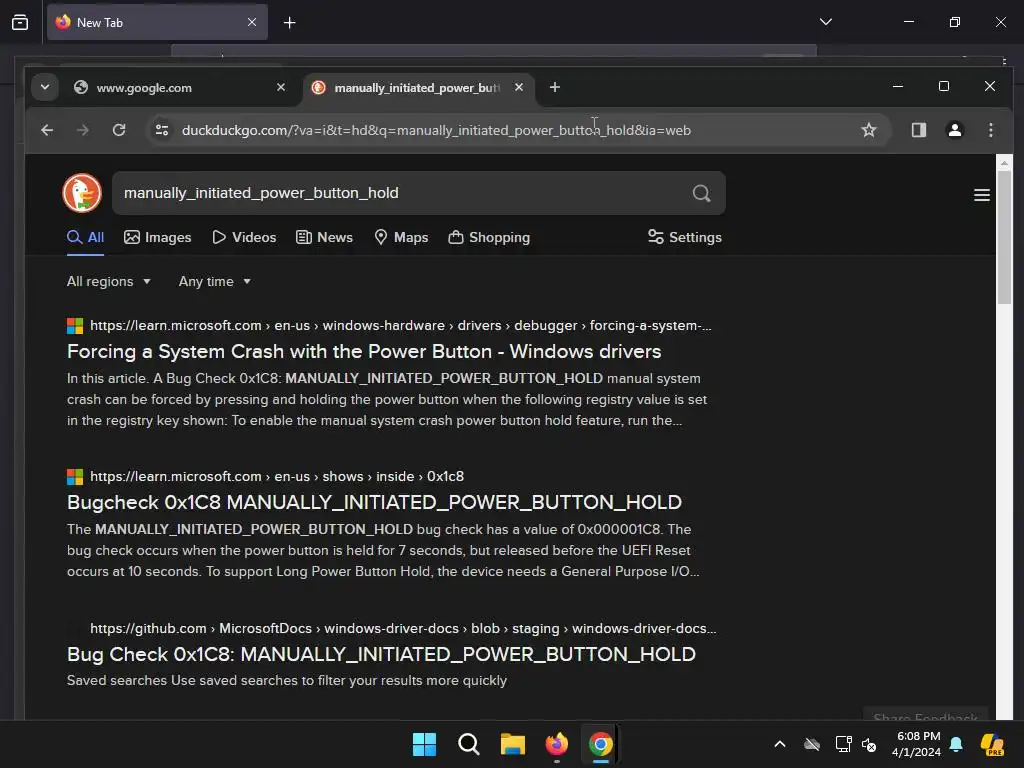Click the OneDrive tray icon
This screenshot has width=1024, height=768.
[812, 744]
